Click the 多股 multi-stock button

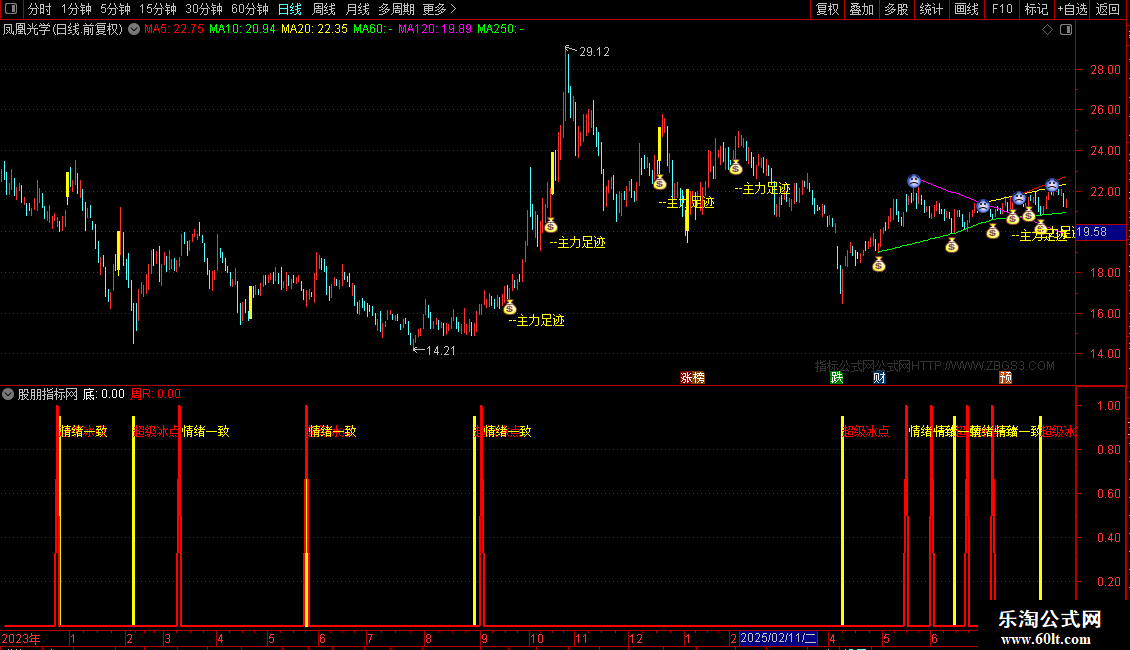tap(896, 9)
